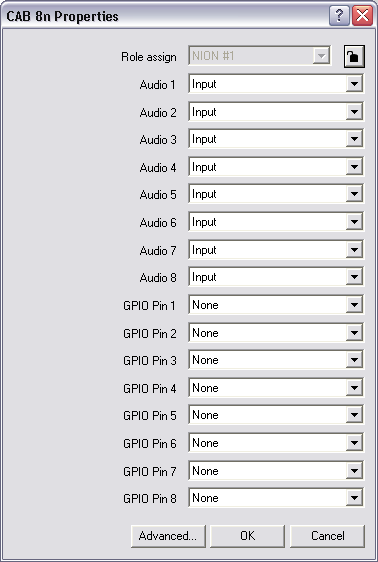Close the CAB 8n Properties dialog
This screenshot has width=378, height=562.
tap(362, 16)
